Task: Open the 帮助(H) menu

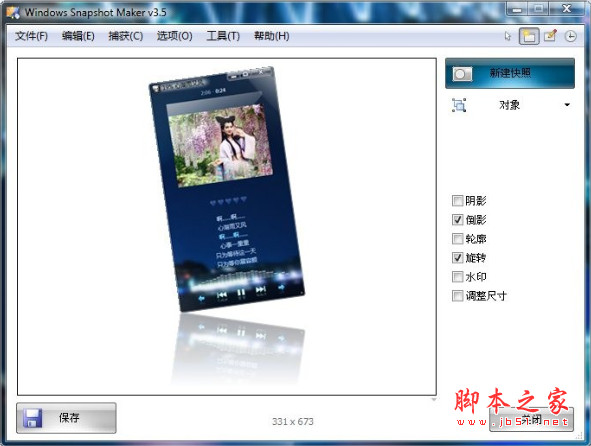Action: tap(271, 36)
